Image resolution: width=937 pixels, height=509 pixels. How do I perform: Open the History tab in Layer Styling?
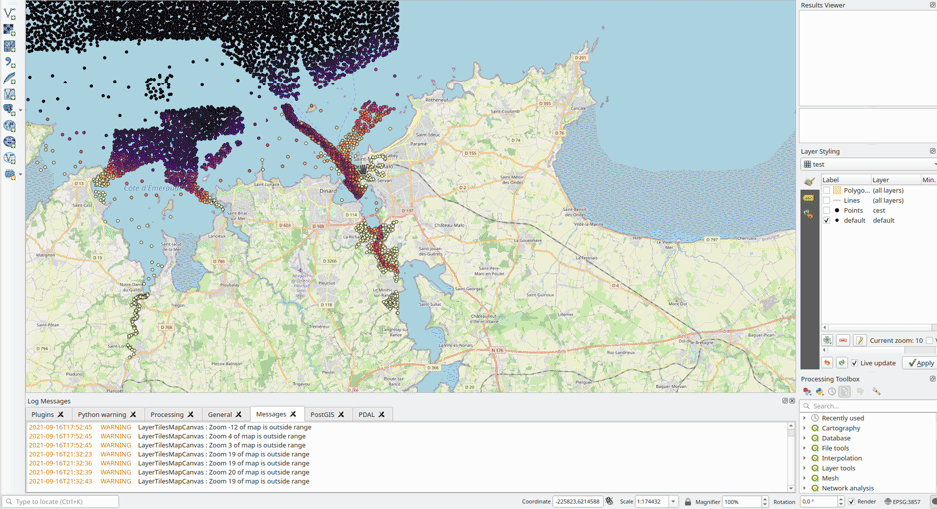pyautogui.click(x=809, y=214)
